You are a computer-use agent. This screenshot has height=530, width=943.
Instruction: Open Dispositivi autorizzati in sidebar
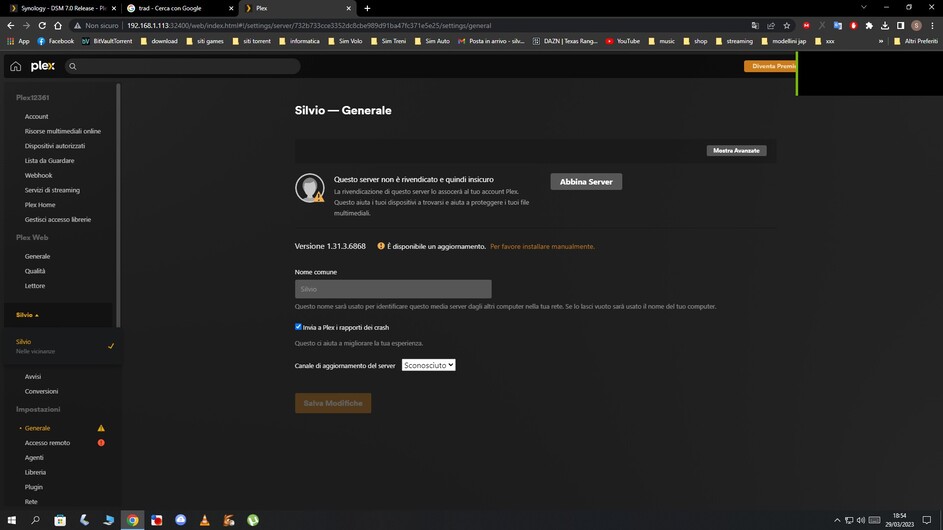pos(55,146)
